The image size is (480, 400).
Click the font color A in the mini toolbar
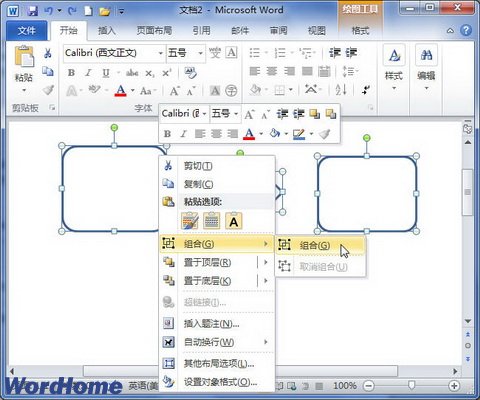[x=249, y=134]
